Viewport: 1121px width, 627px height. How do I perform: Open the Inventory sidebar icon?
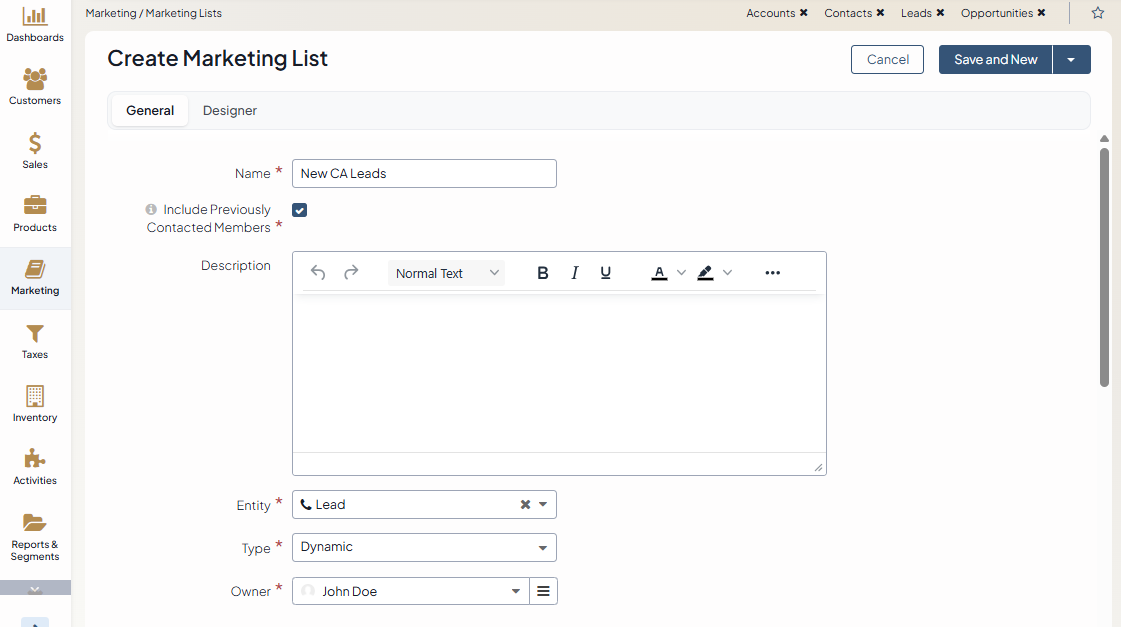tap(35, 404)
